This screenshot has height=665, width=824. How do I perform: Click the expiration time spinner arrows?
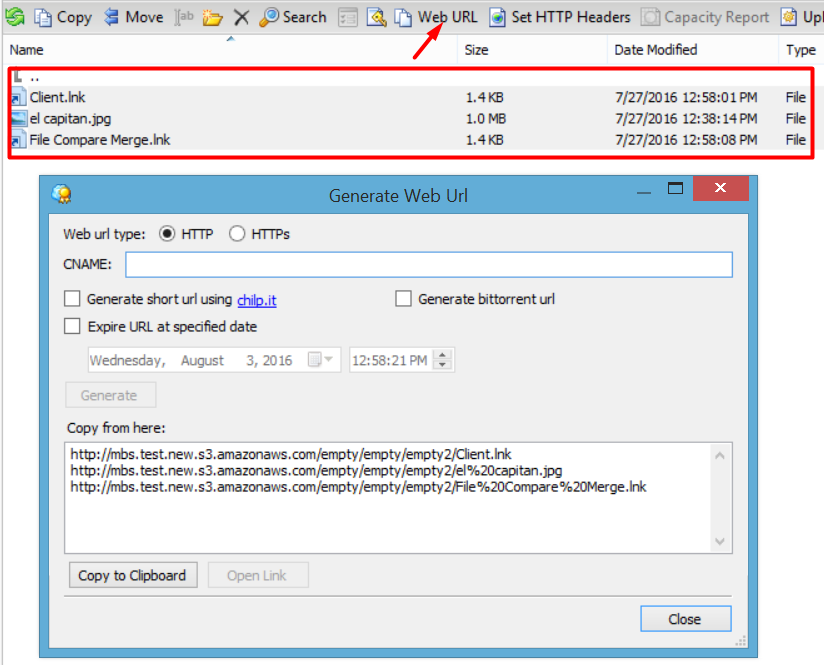click(444, 360)
